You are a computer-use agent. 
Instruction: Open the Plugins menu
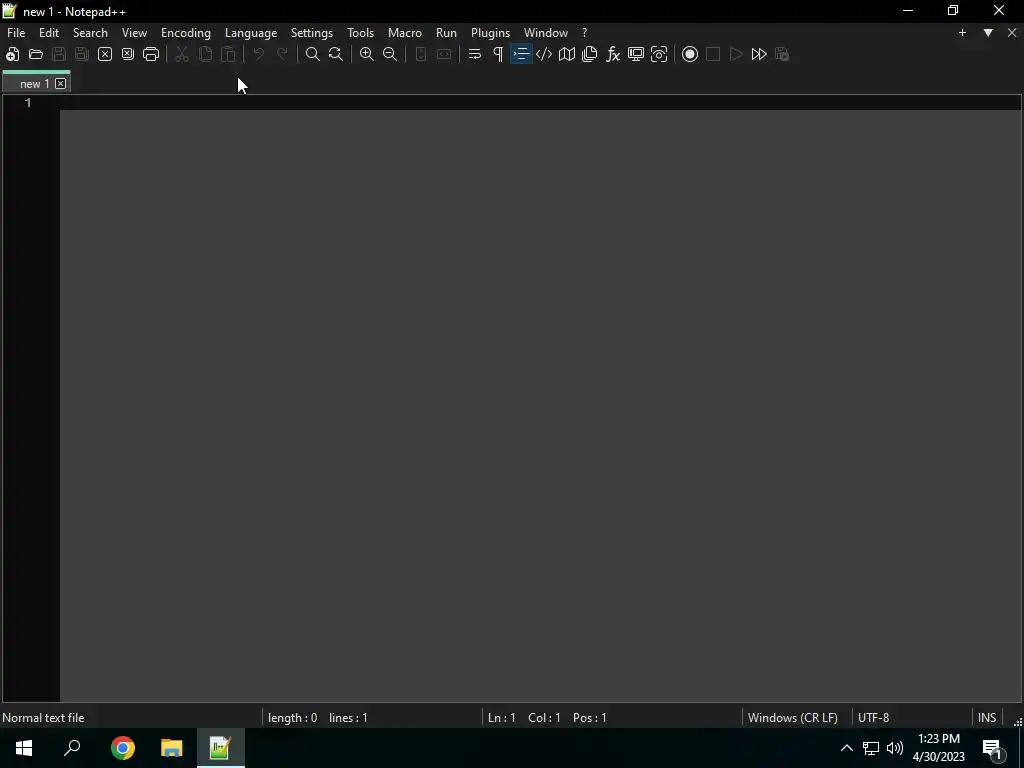click(490, 33)
